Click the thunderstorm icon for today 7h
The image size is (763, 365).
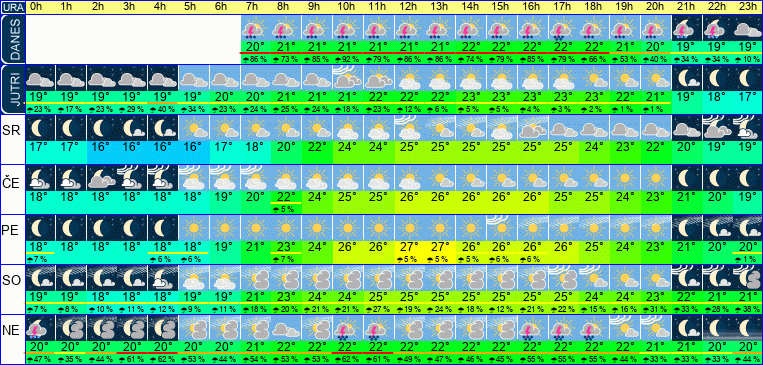255,28
